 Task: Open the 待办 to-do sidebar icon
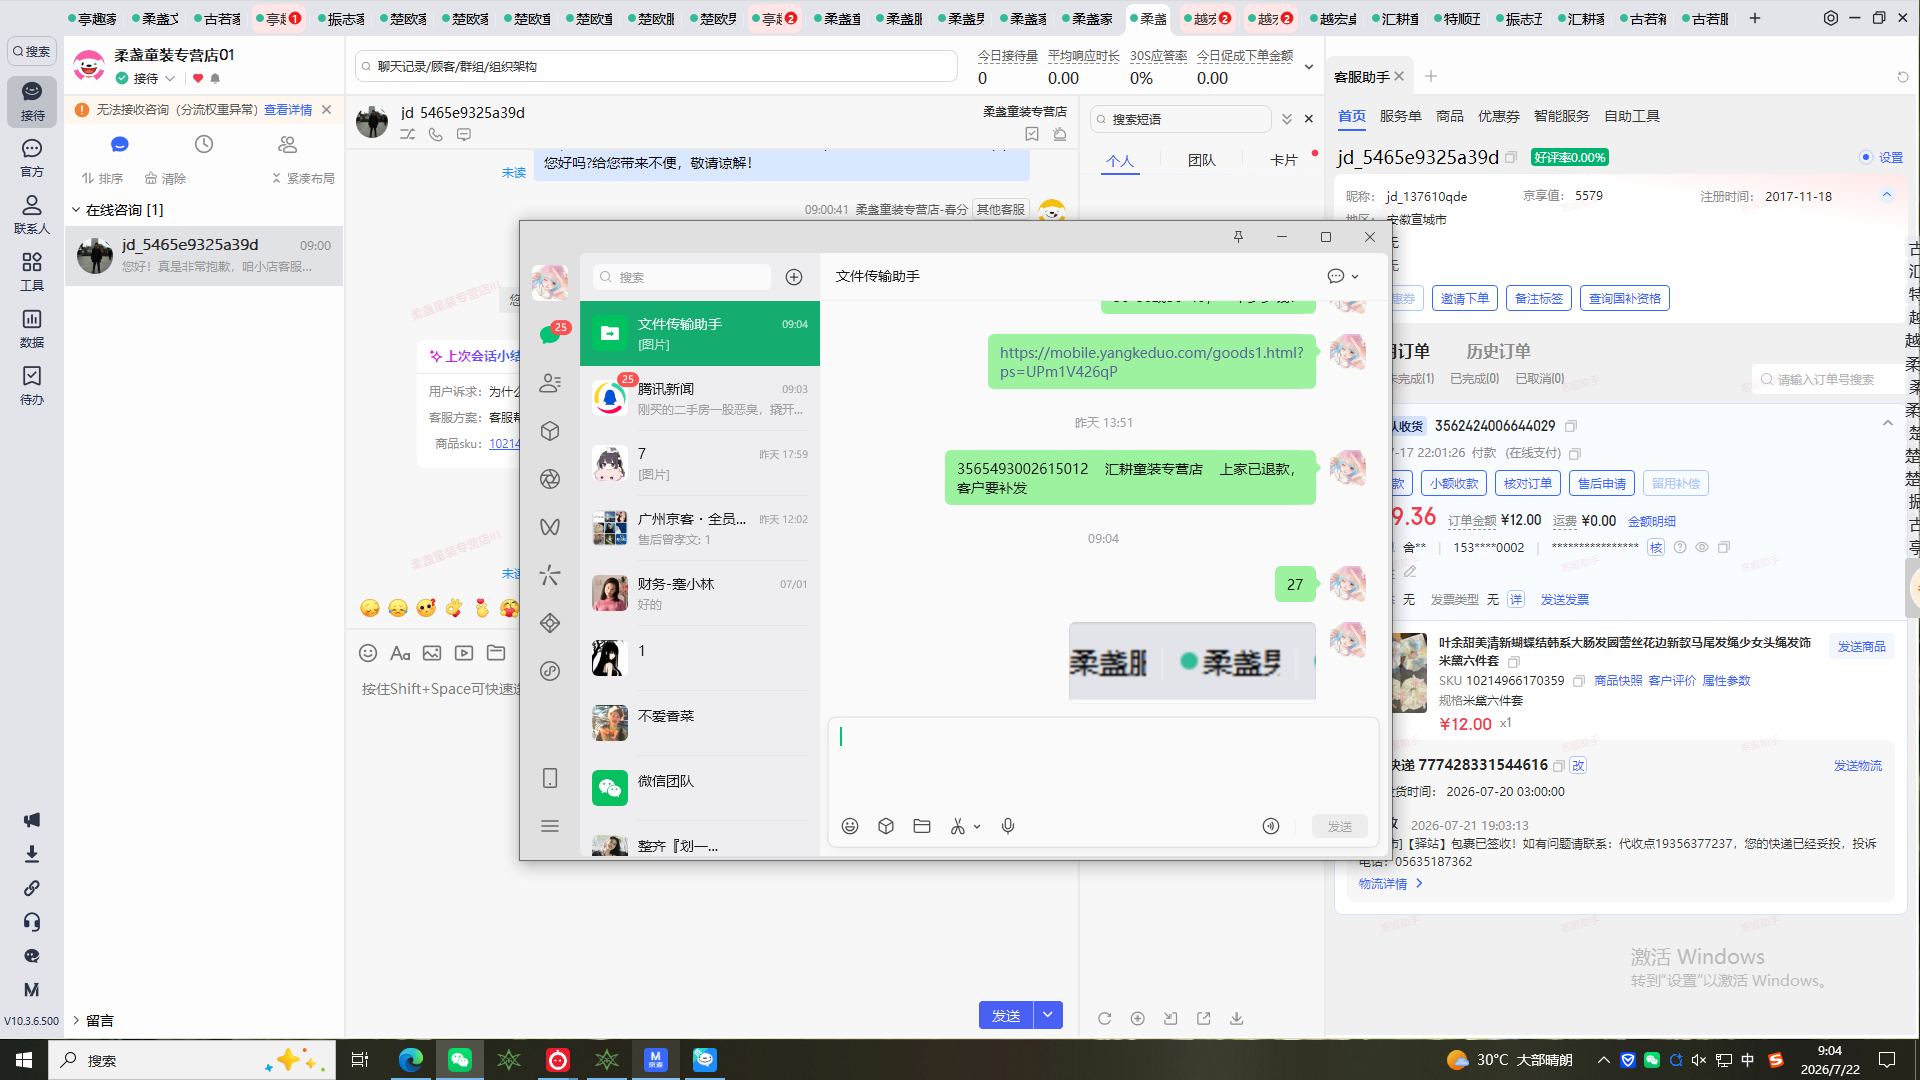point(32,386)
